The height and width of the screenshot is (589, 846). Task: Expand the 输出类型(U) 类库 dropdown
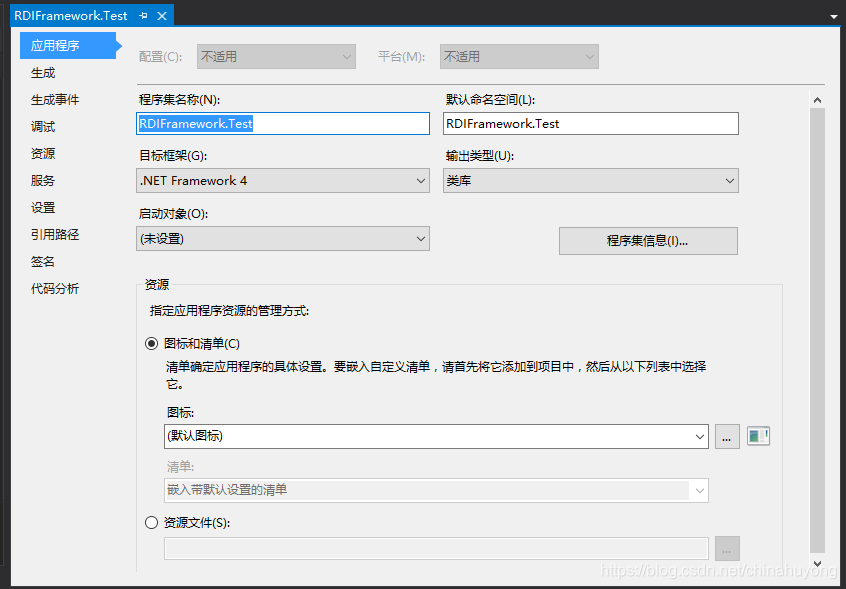(591, 181)
